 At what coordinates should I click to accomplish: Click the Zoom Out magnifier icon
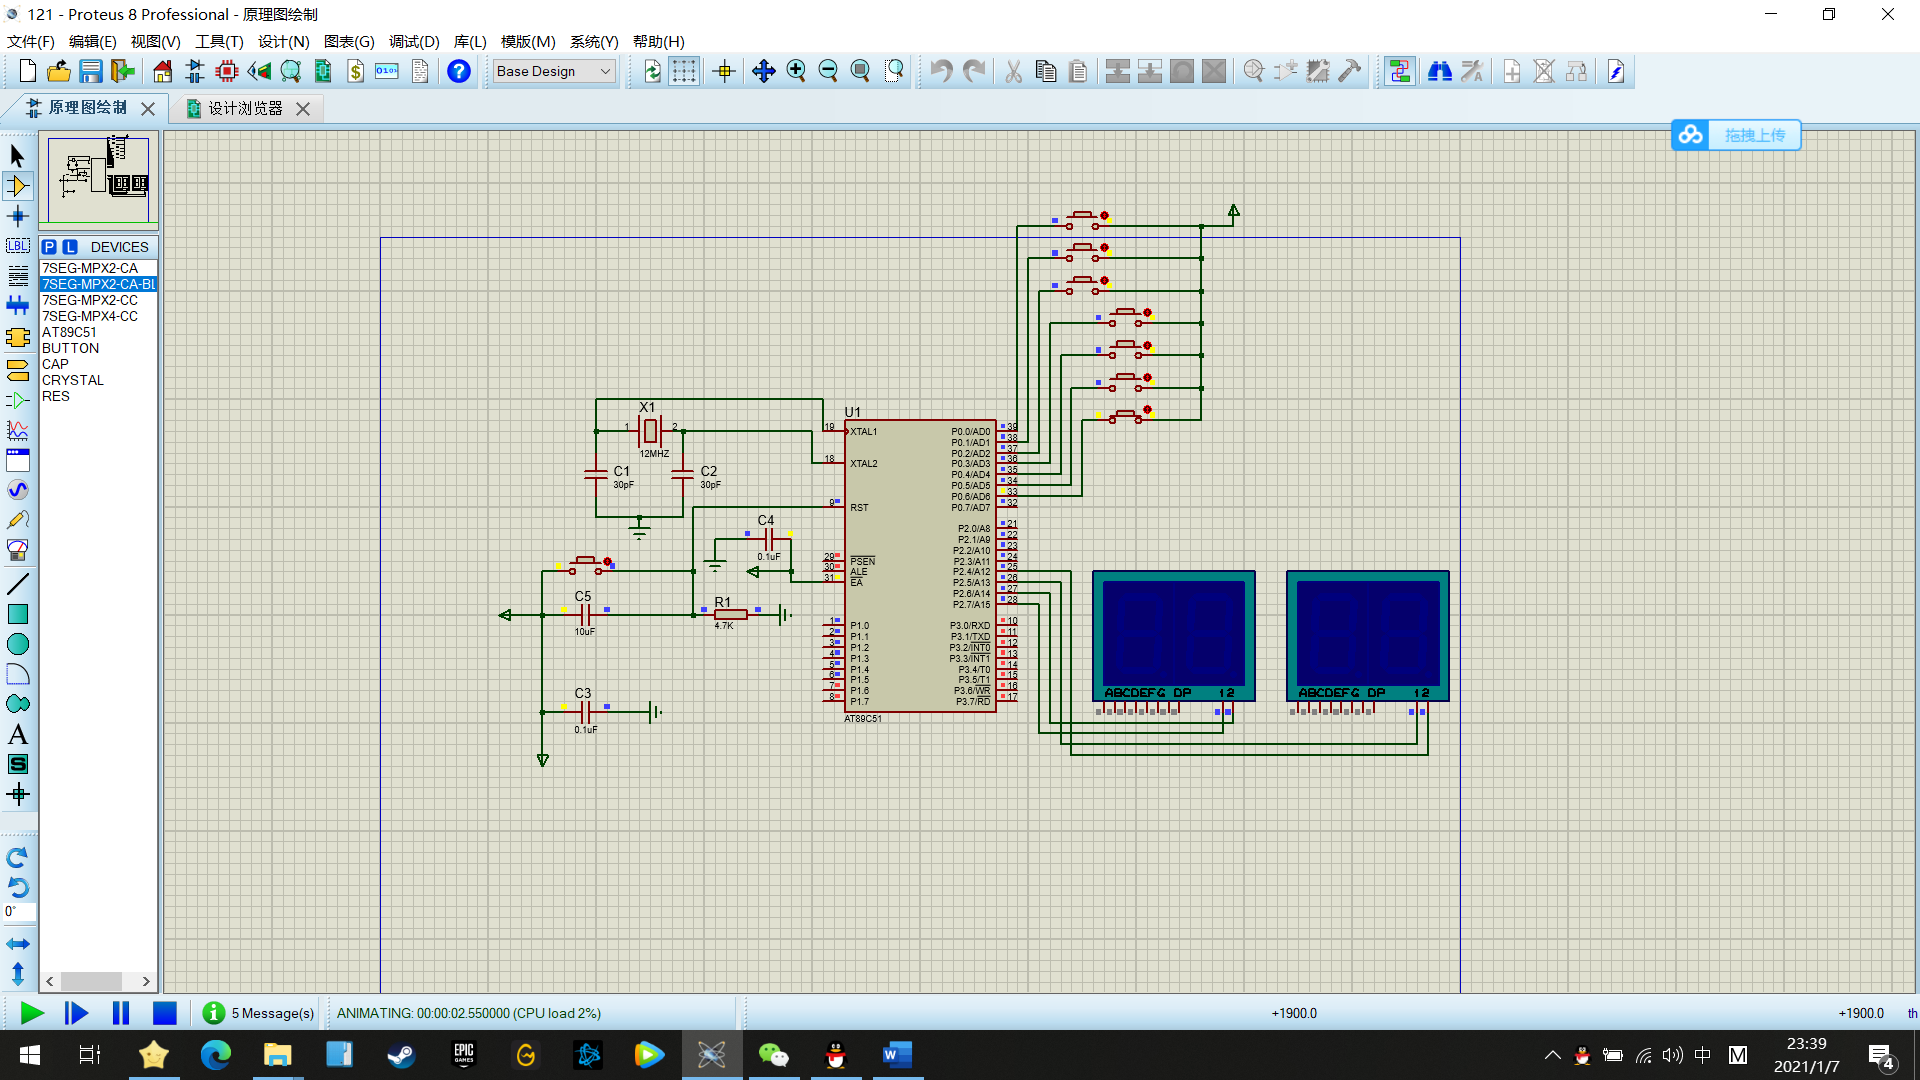click(x=828, y=71)
